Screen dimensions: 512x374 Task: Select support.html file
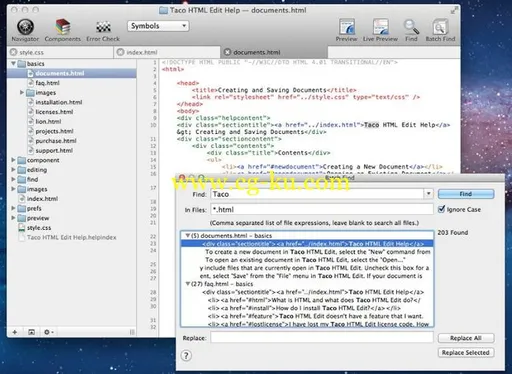[x=54, y=150]
